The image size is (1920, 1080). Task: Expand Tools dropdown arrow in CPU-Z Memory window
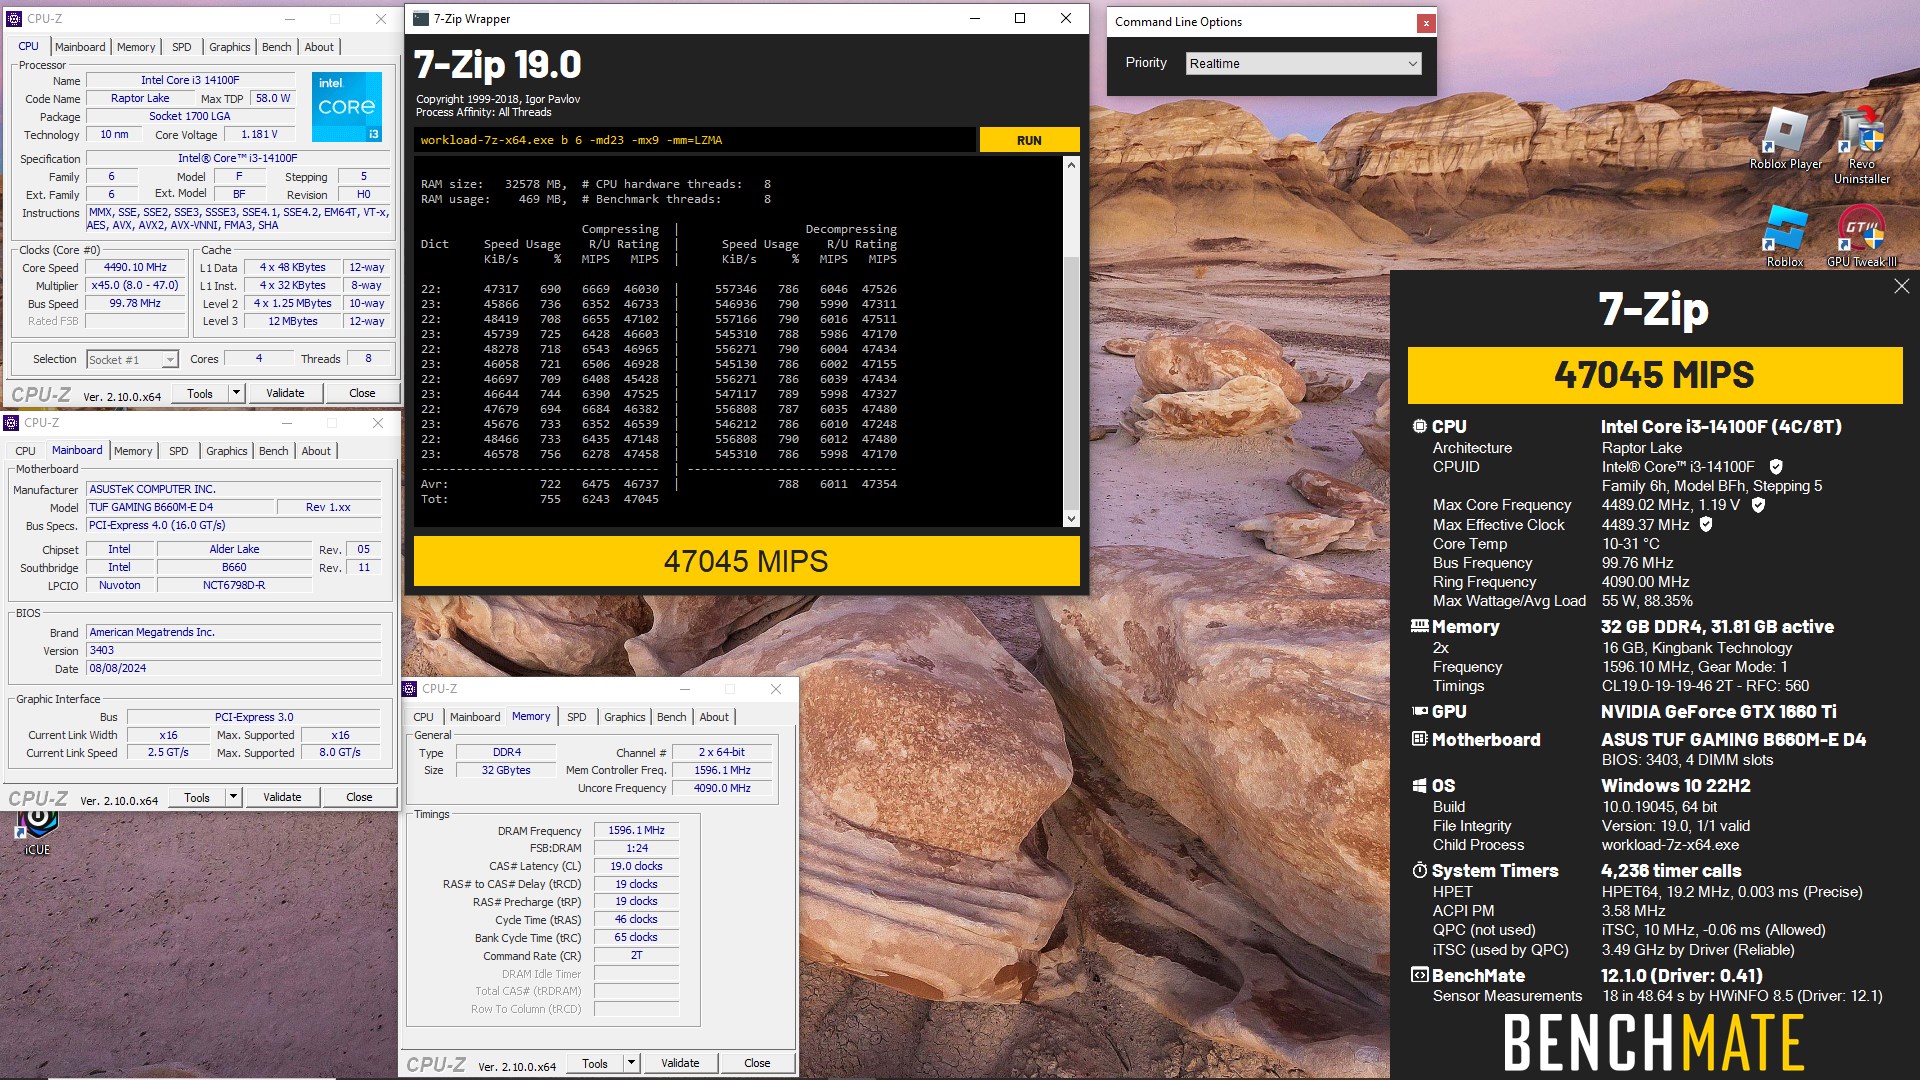(x=632, y=1063)
